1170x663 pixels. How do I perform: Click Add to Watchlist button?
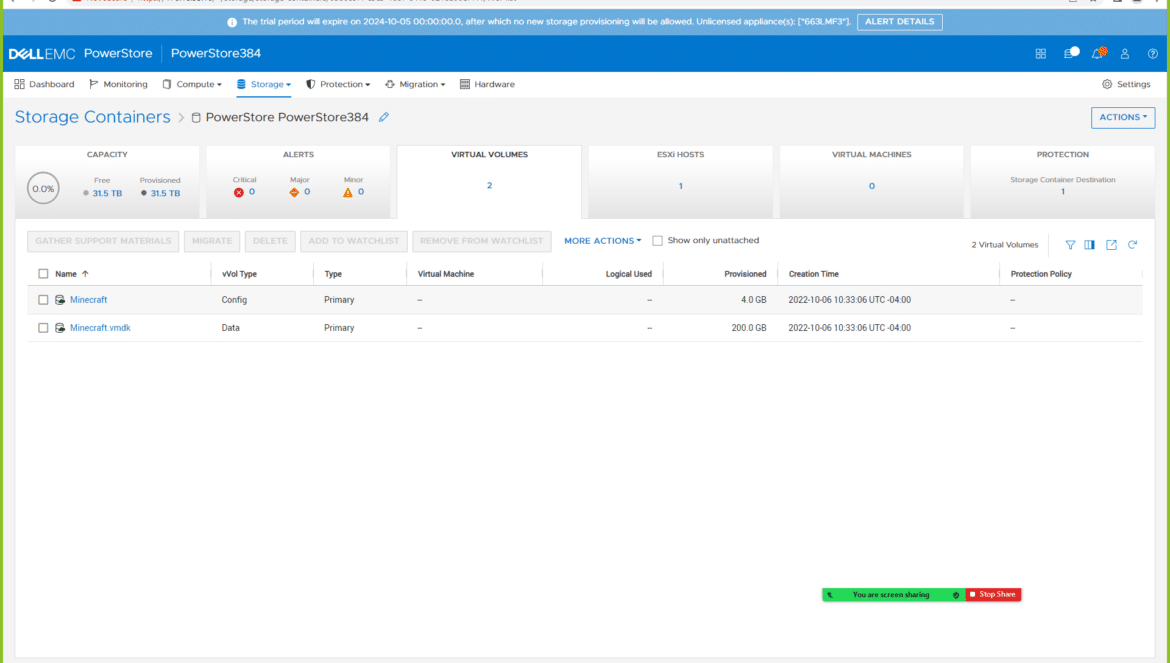pyautogui.click(x=354, y=241)
